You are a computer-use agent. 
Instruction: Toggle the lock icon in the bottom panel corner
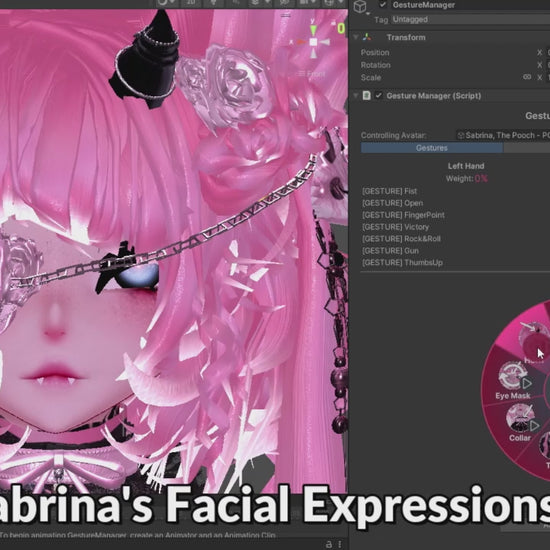[x=329, y=544]
